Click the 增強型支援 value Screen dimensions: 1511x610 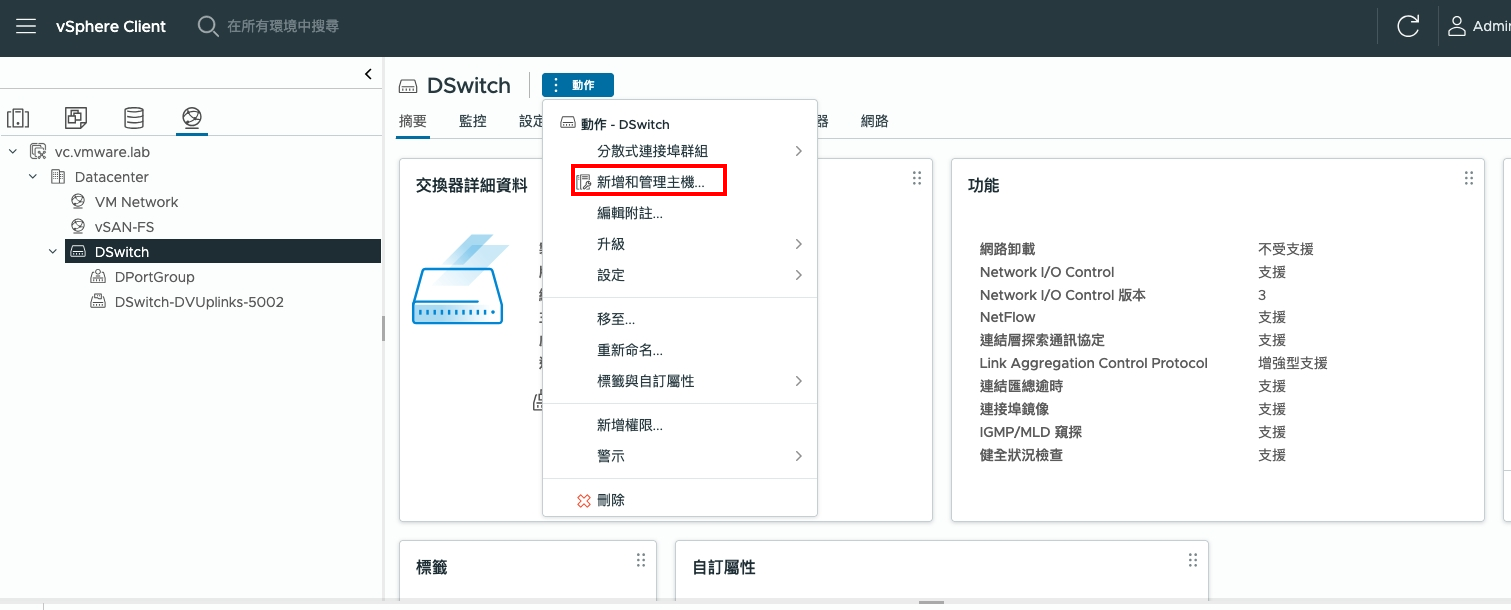tap(1292, 363)
